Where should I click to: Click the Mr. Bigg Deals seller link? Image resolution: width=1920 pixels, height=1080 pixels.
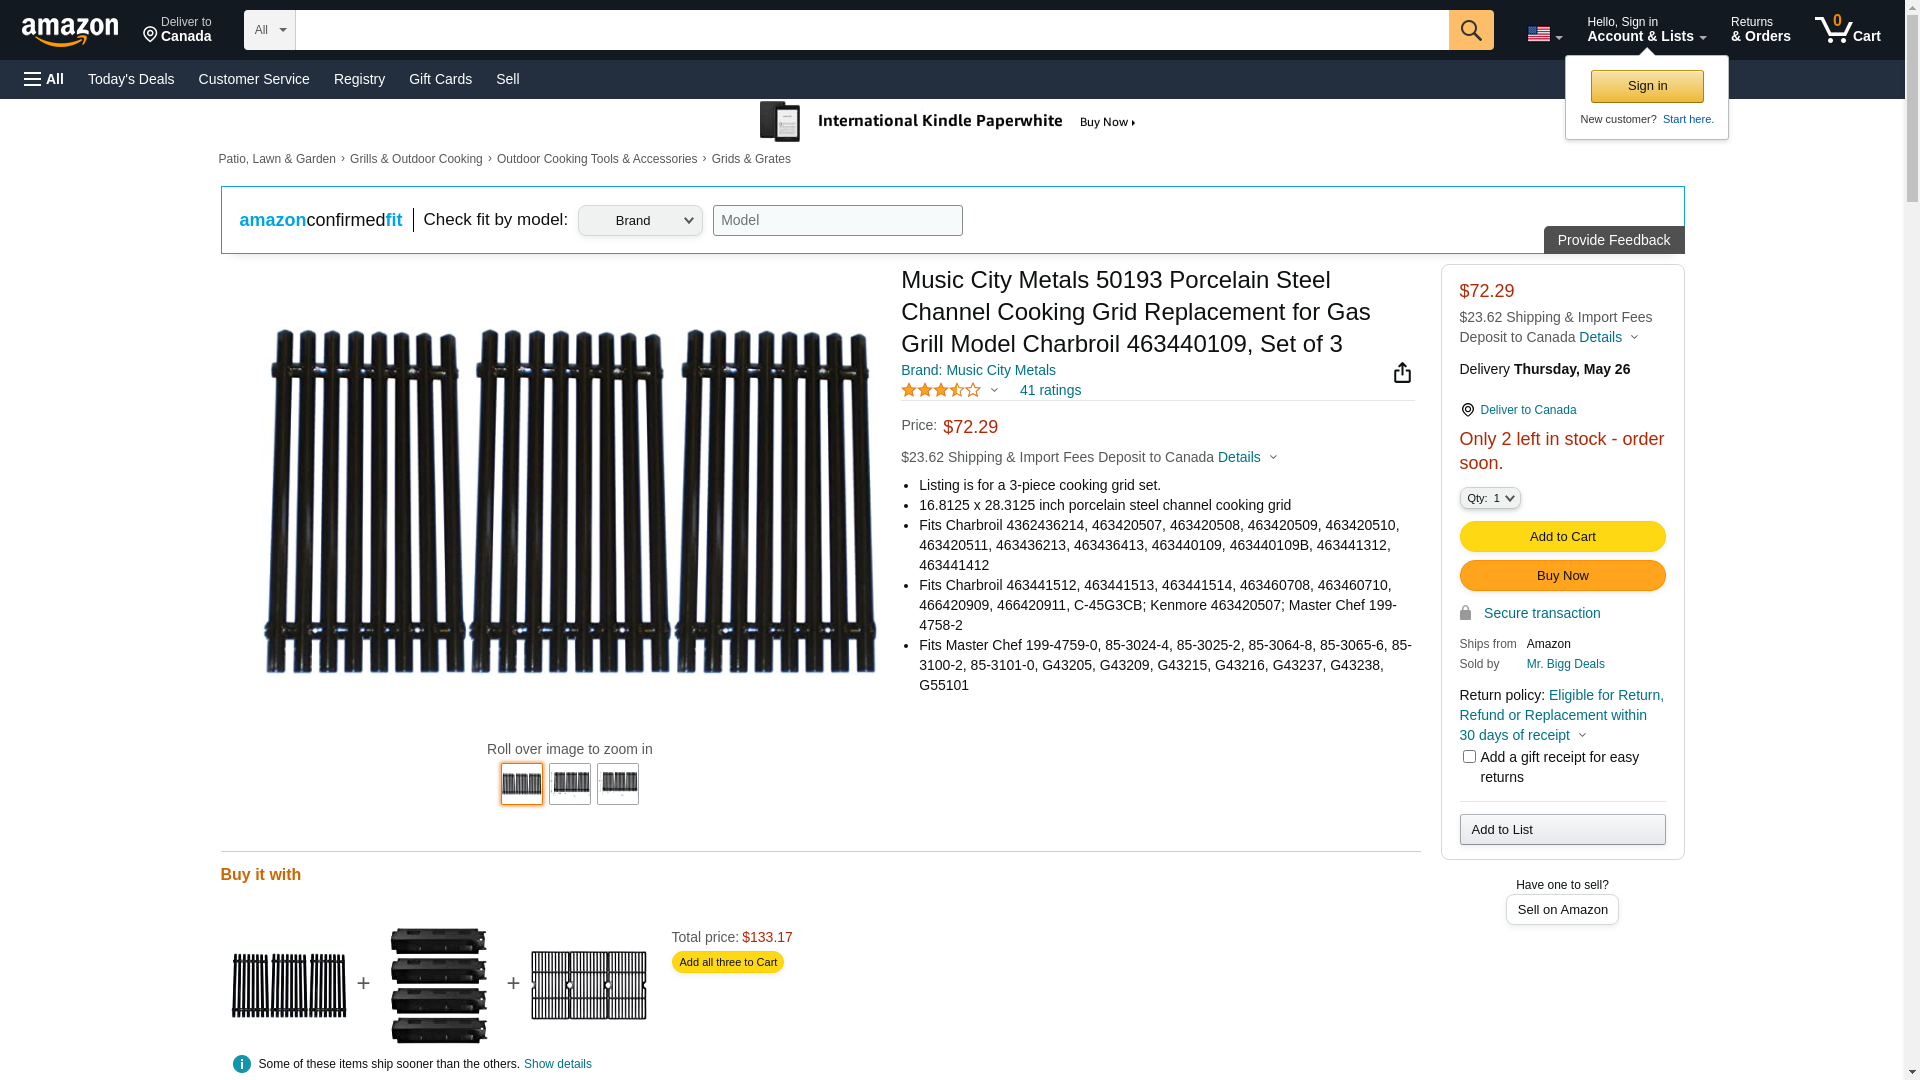pos(1565,664)
